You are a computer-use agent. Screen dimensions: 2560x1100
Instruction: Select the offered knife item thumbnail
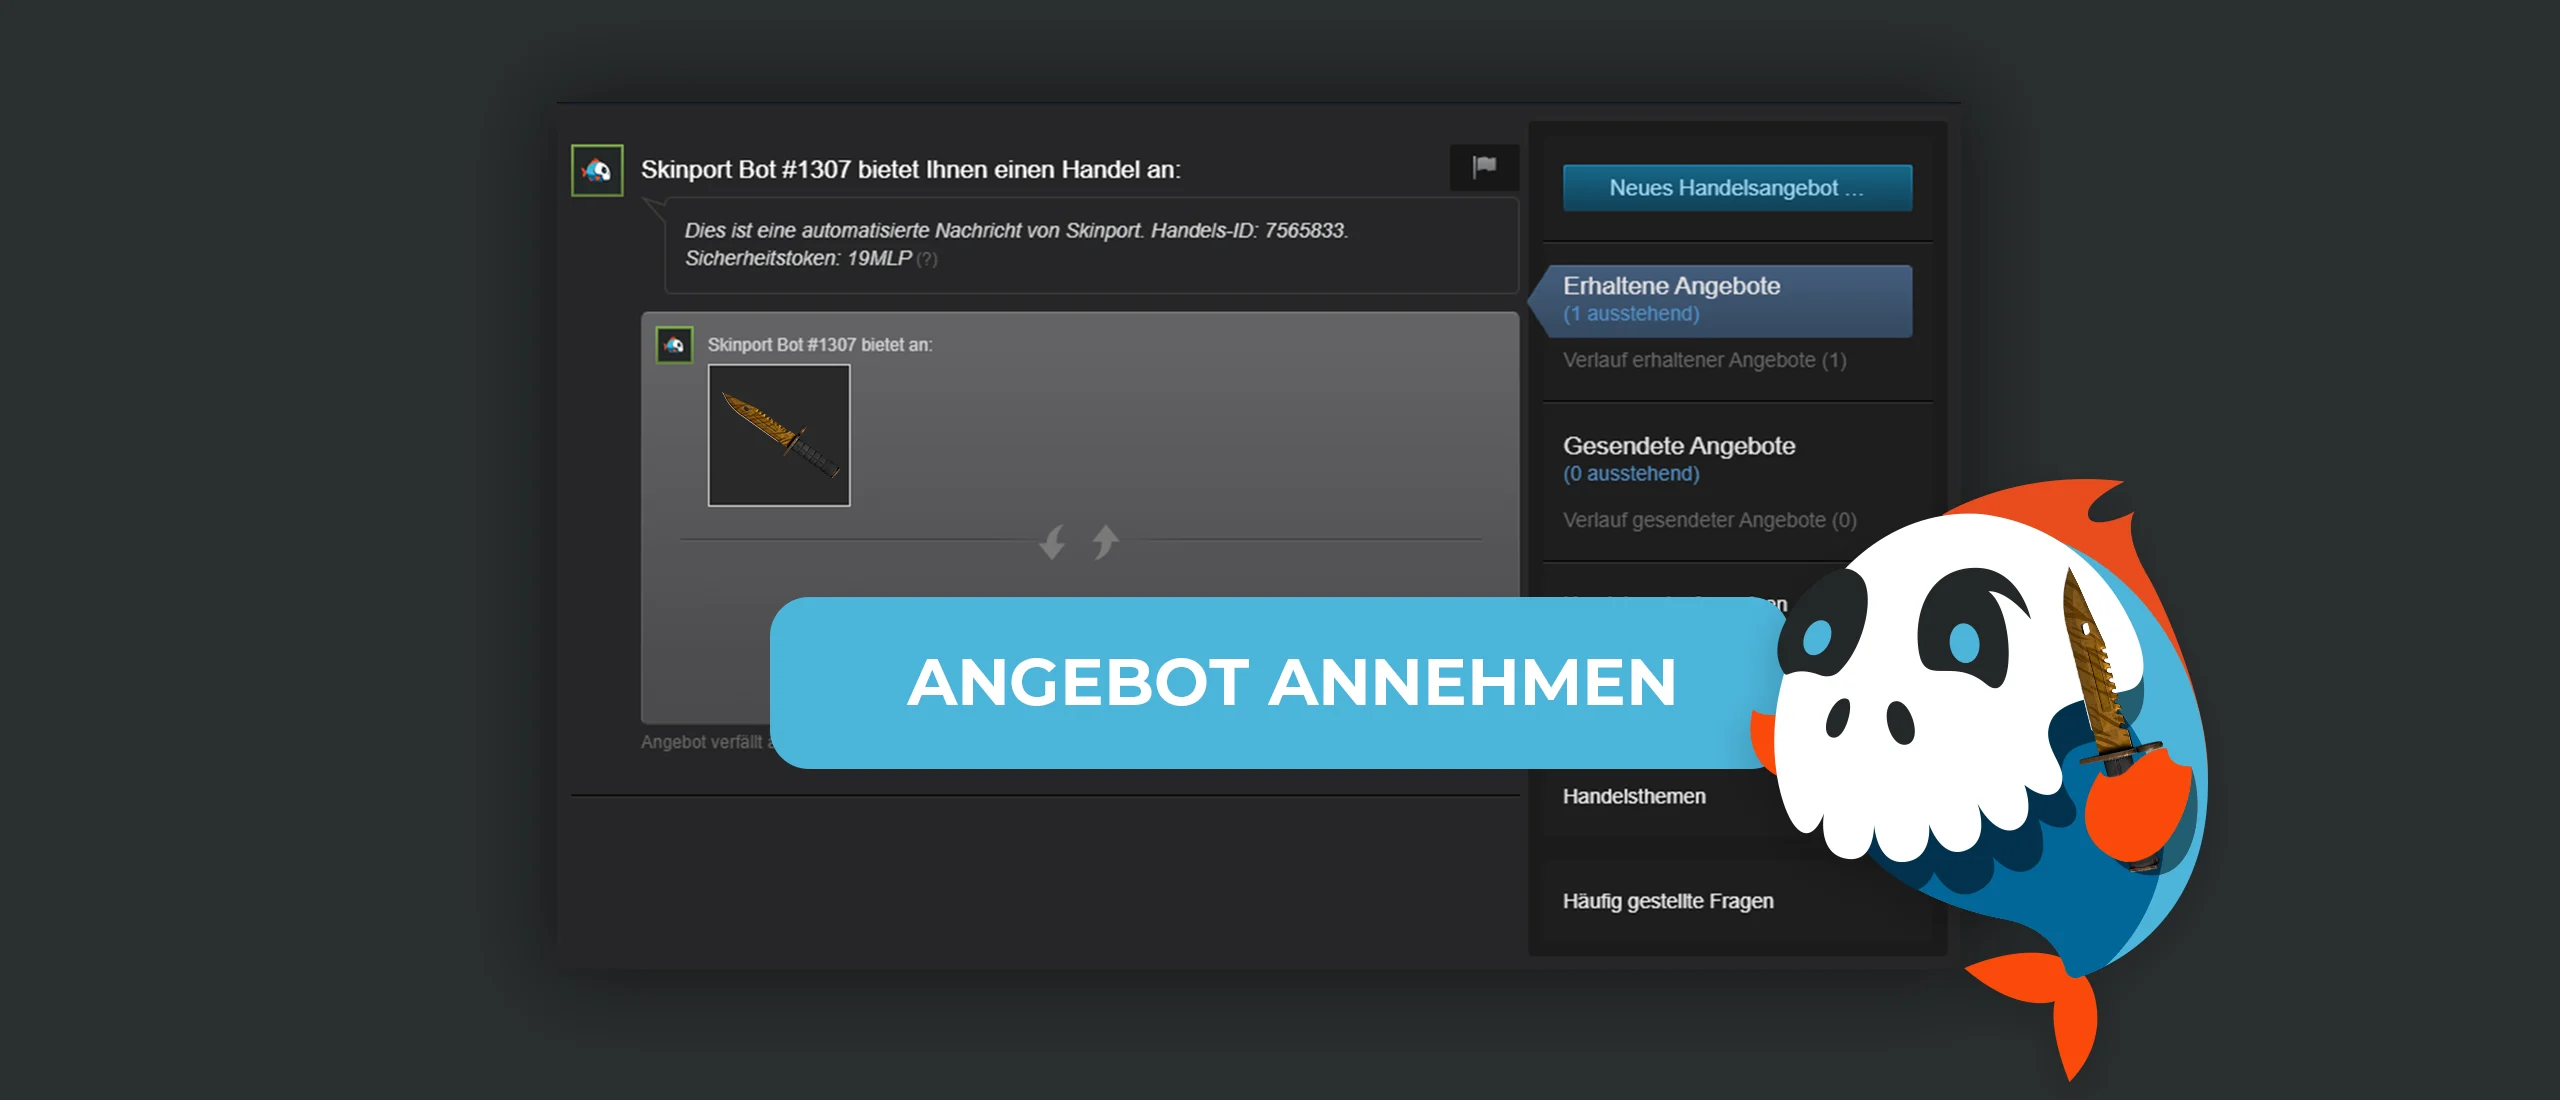[x=779, y=435]
